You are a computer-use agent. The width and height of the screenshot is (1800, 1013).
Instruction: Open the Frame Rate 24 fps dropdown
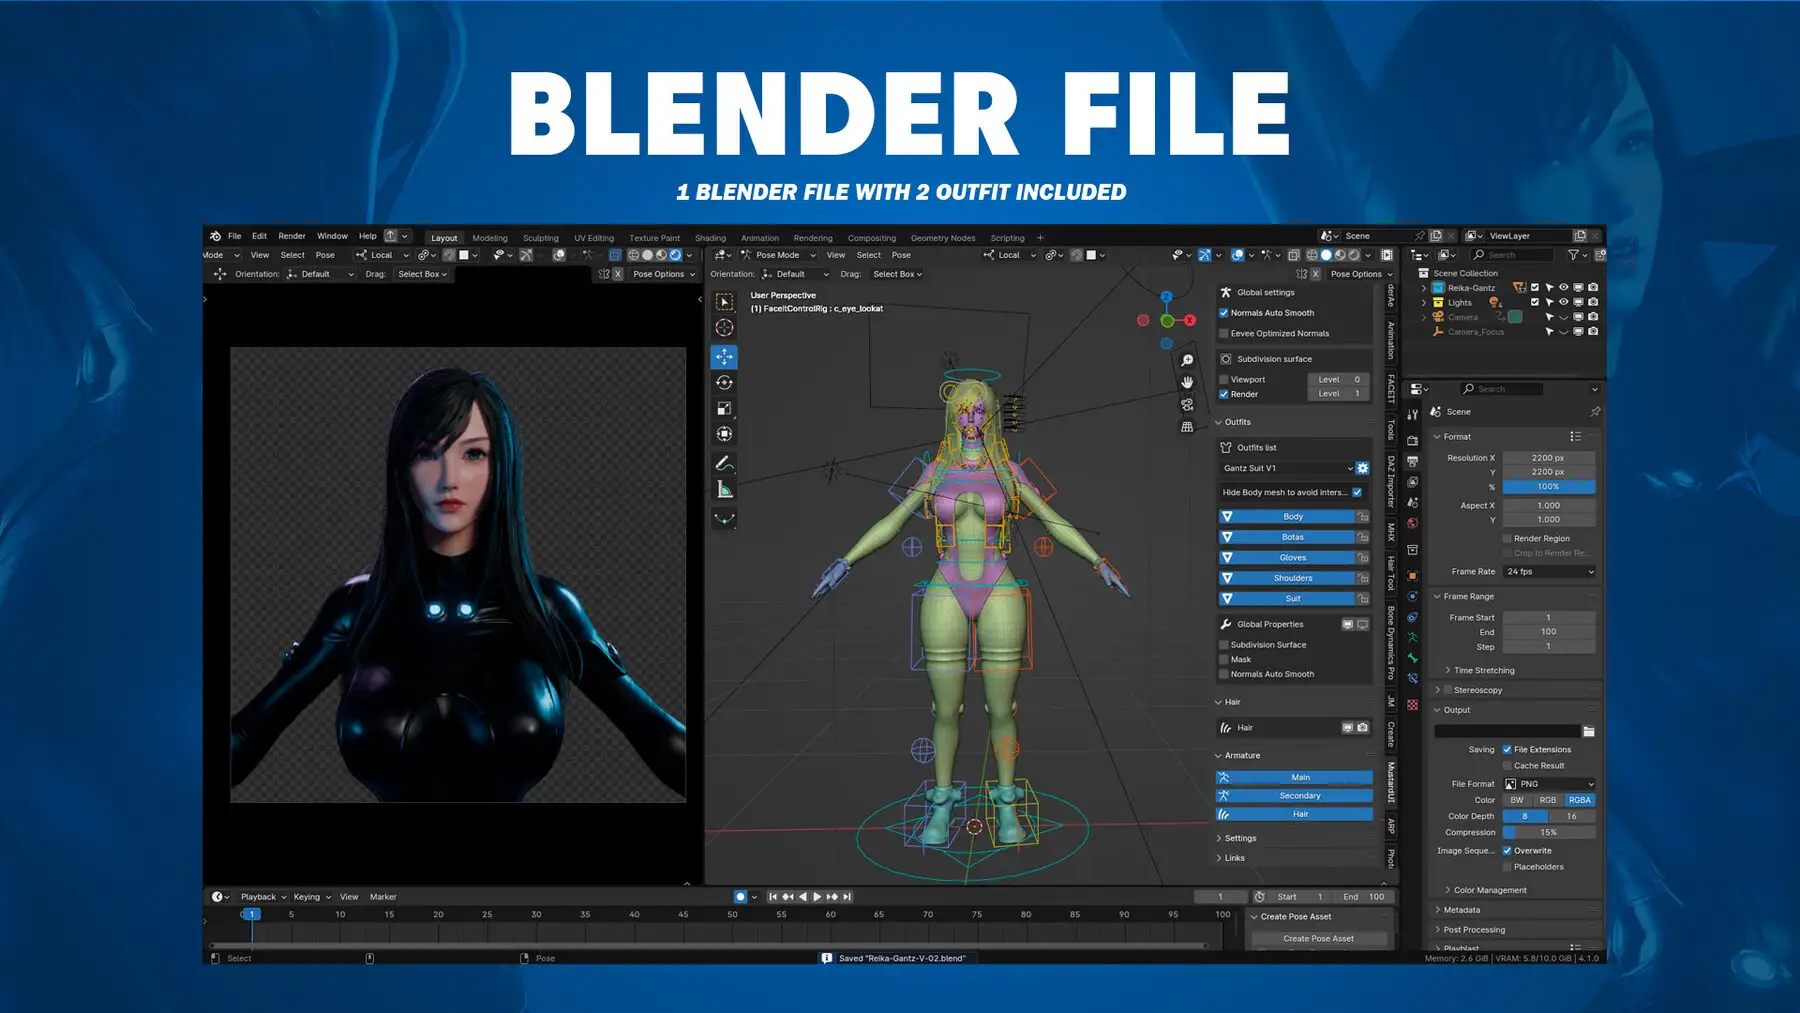point(1549,572)
